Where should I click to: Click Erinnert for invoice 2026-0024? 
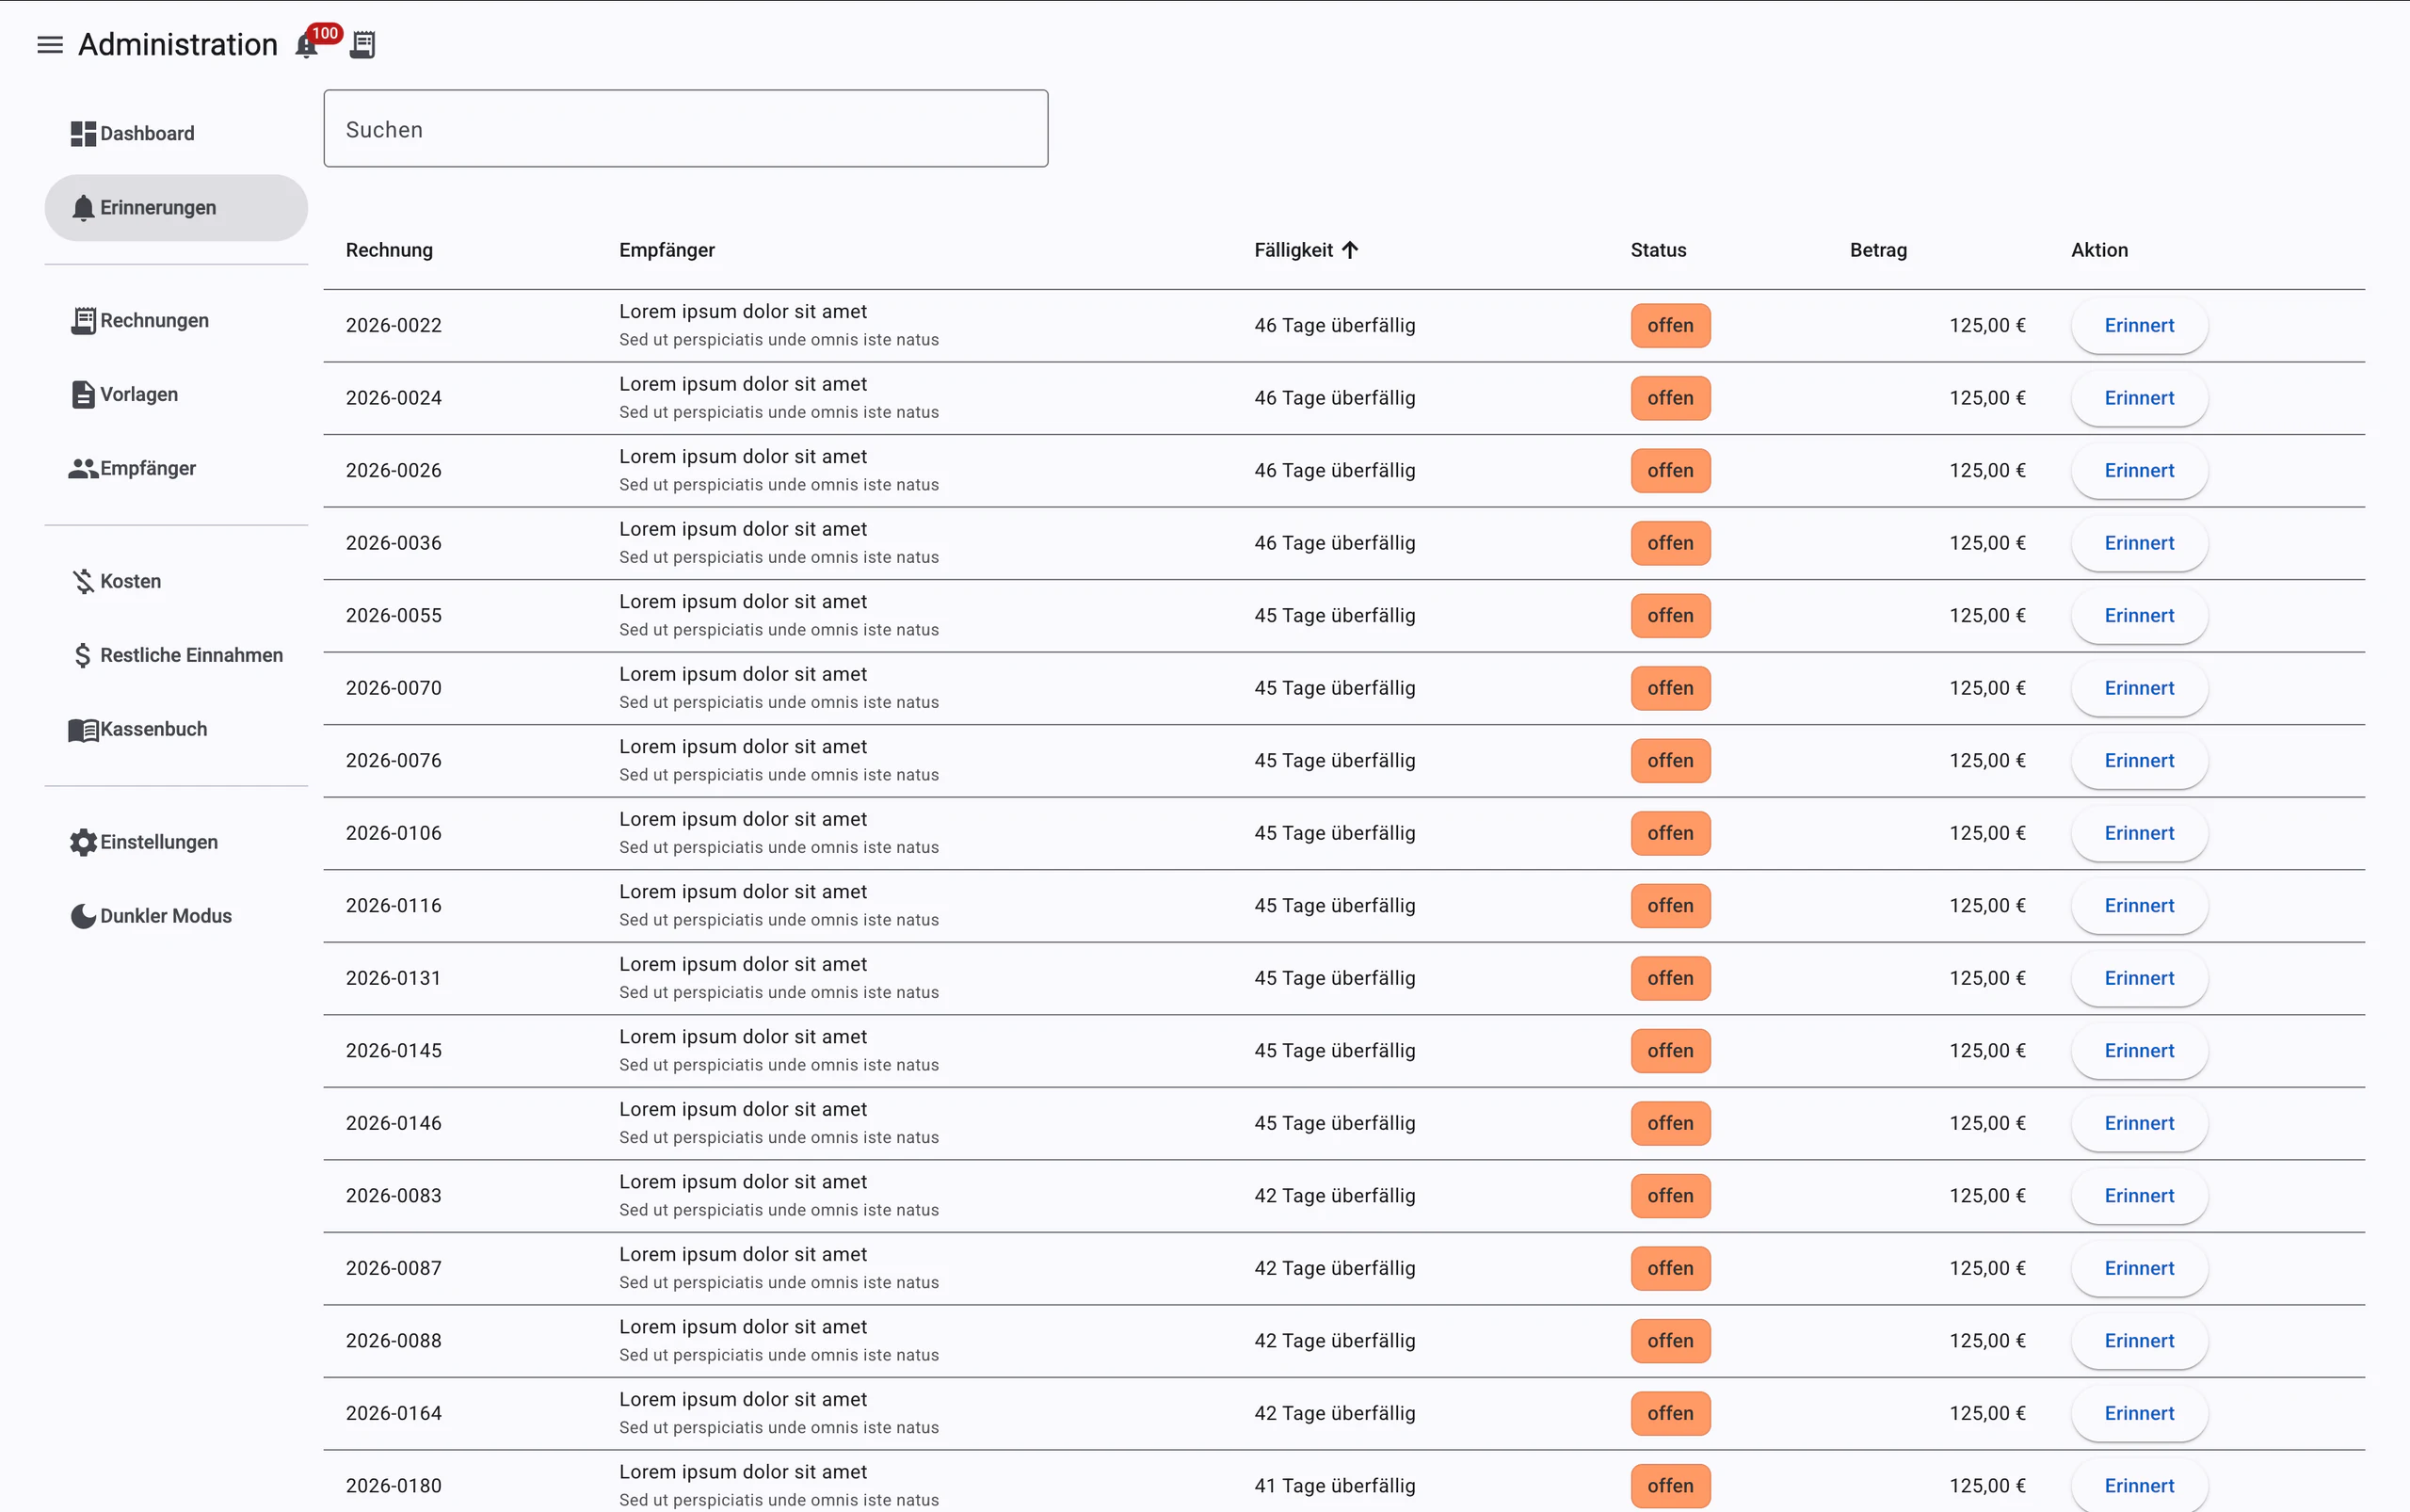pos(2139,399)
